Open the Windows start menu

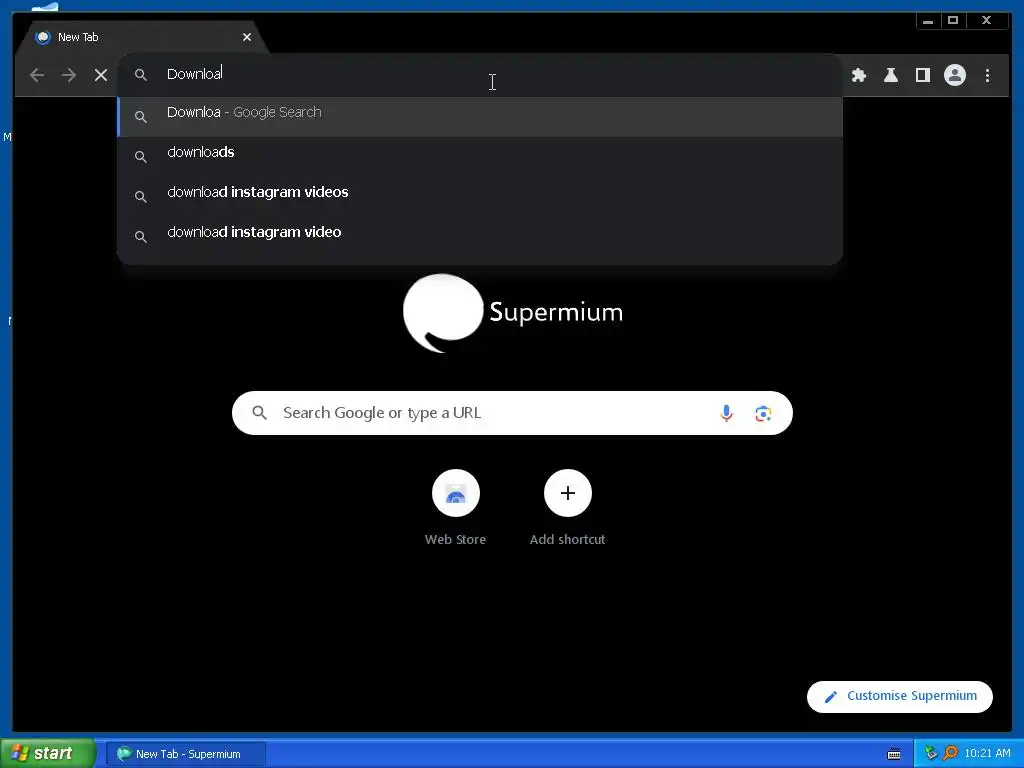[x=47, y=754]
